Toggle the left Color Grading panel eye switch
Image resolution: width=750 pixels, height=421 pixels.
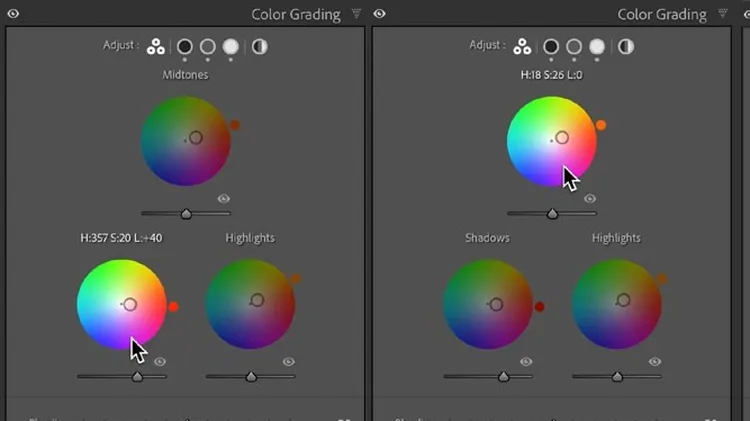(13, 14)
